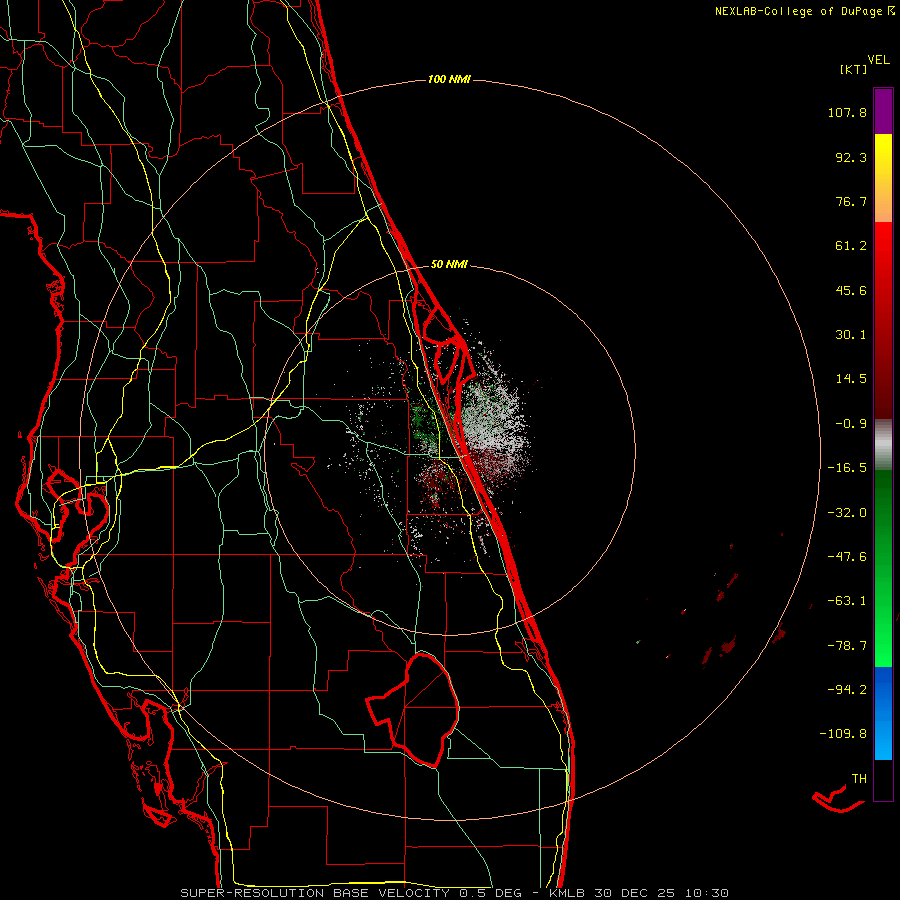Select the -0.9 scale value
The image size is (900, 900).
tap(851, 424)
